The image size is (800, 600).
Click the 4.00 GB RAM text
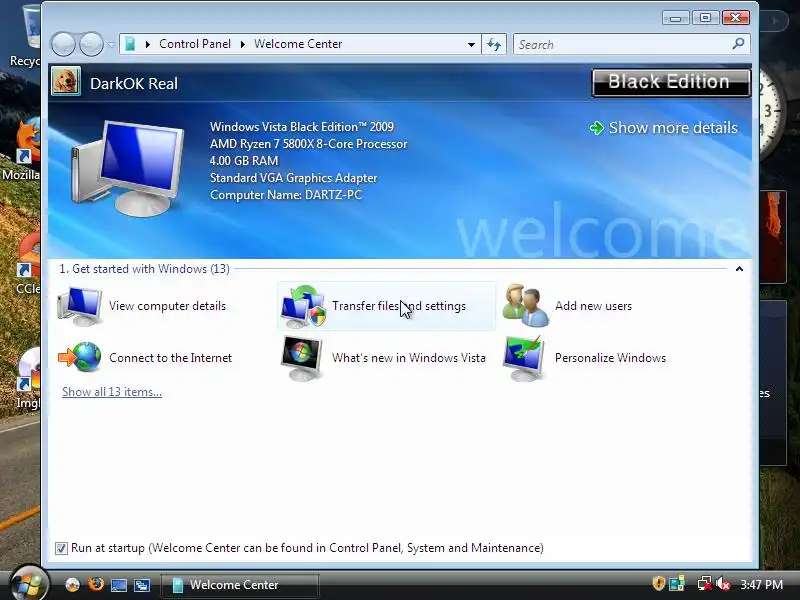click(x=244, y=161)
